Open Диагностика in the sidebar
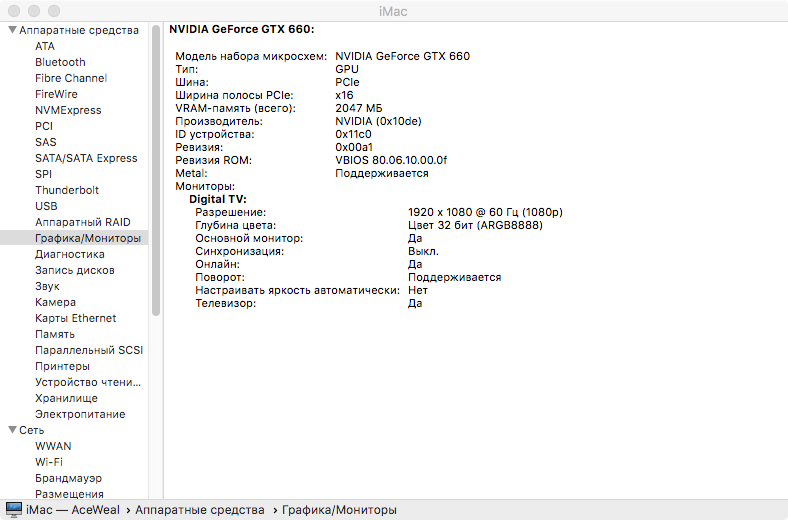The height and width of the screenshot is (520, 788). 70,254
